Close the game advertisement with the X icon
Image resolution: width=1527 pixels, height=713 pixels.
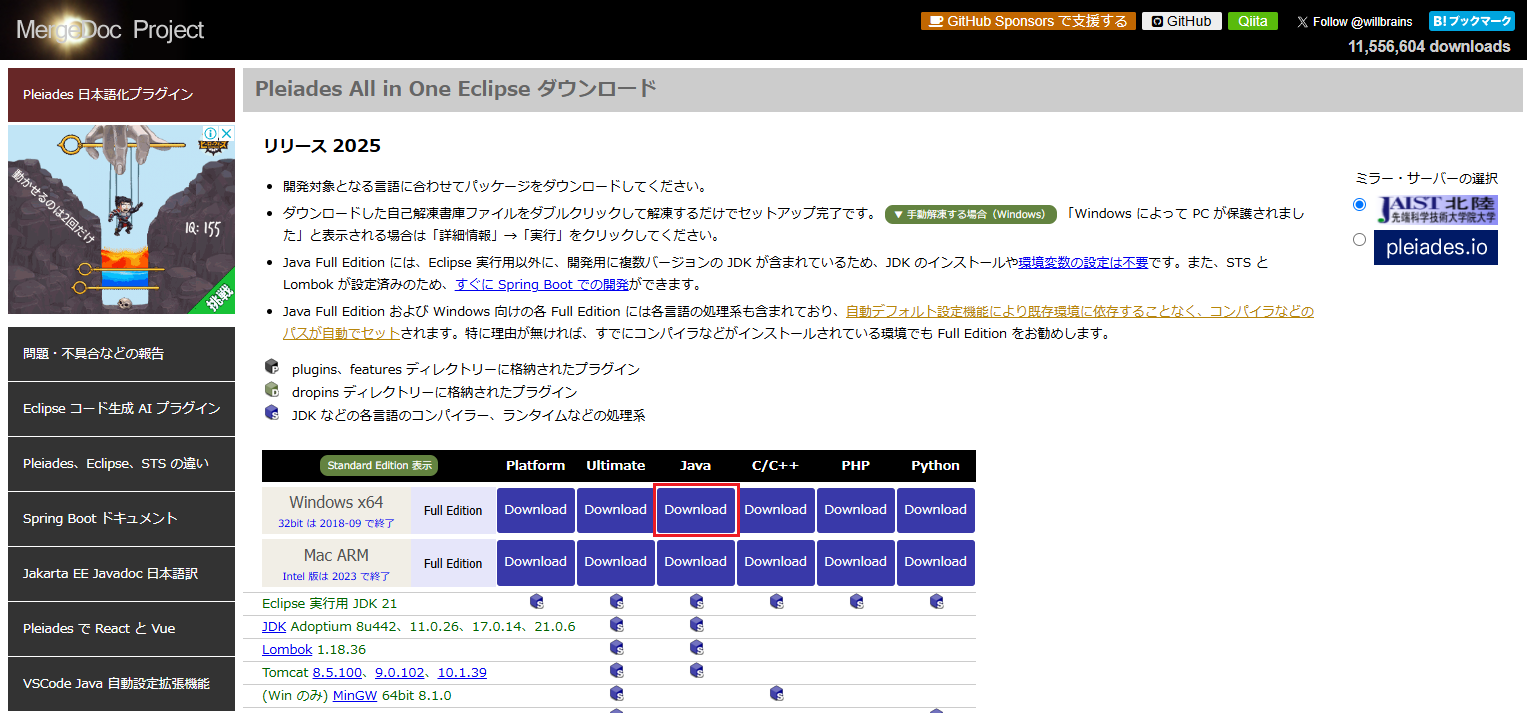(x=226, y=133)
